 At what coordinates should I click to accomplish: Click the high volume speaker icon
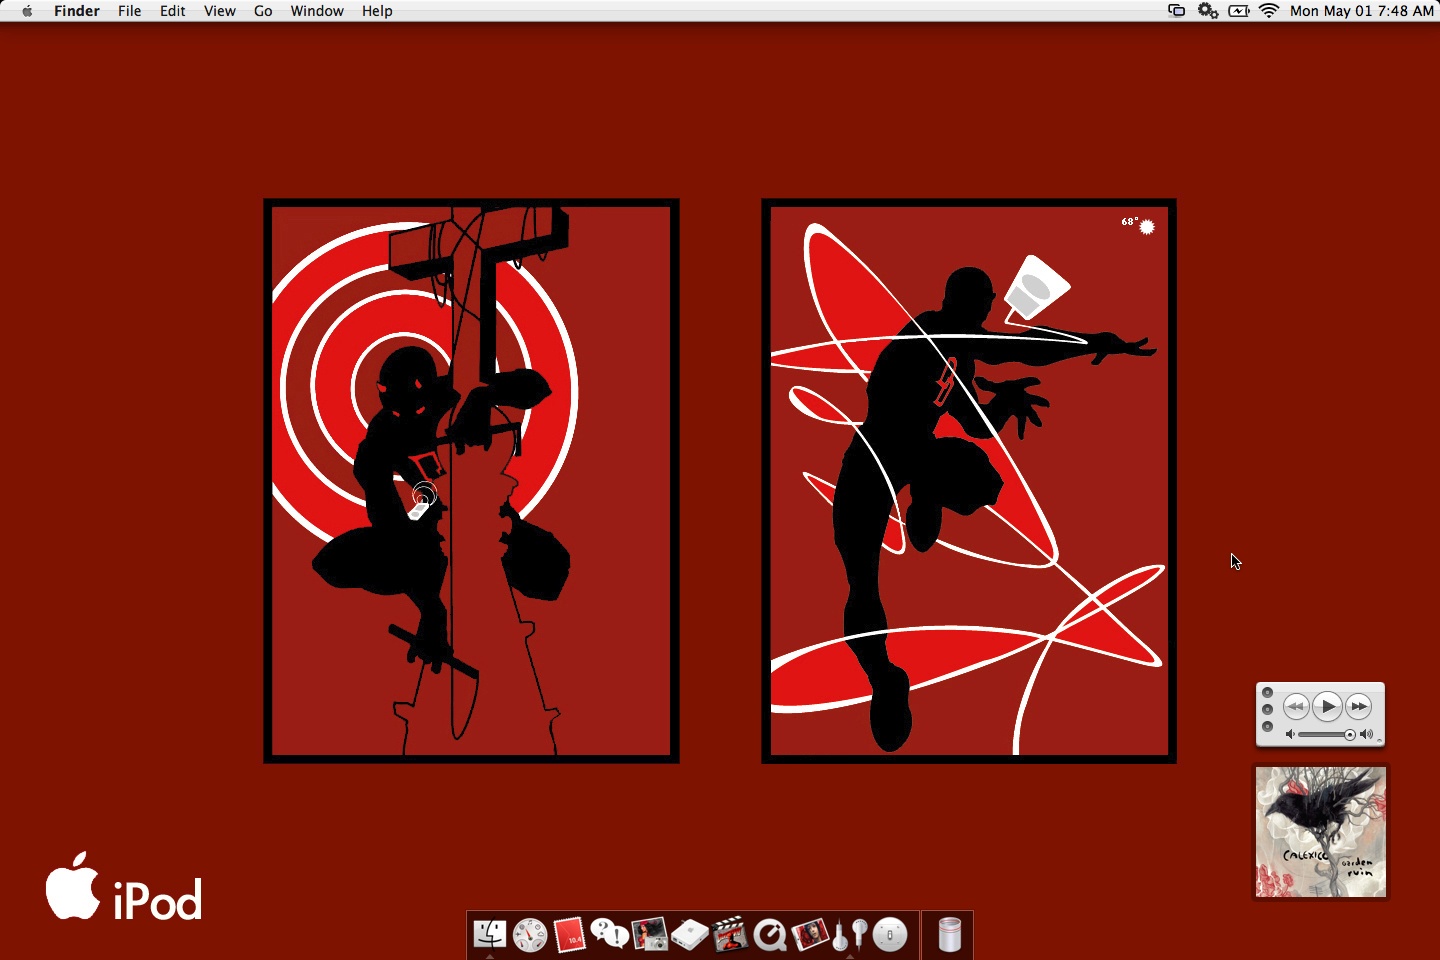coord(1366,734)
